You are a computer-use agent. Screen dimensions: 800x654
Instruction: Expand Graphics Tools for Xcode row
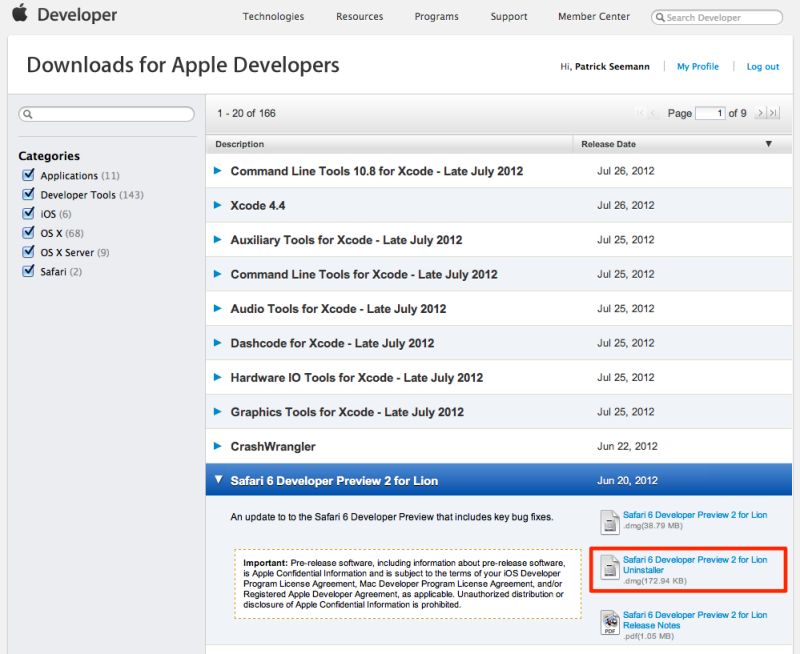(218, 412)
